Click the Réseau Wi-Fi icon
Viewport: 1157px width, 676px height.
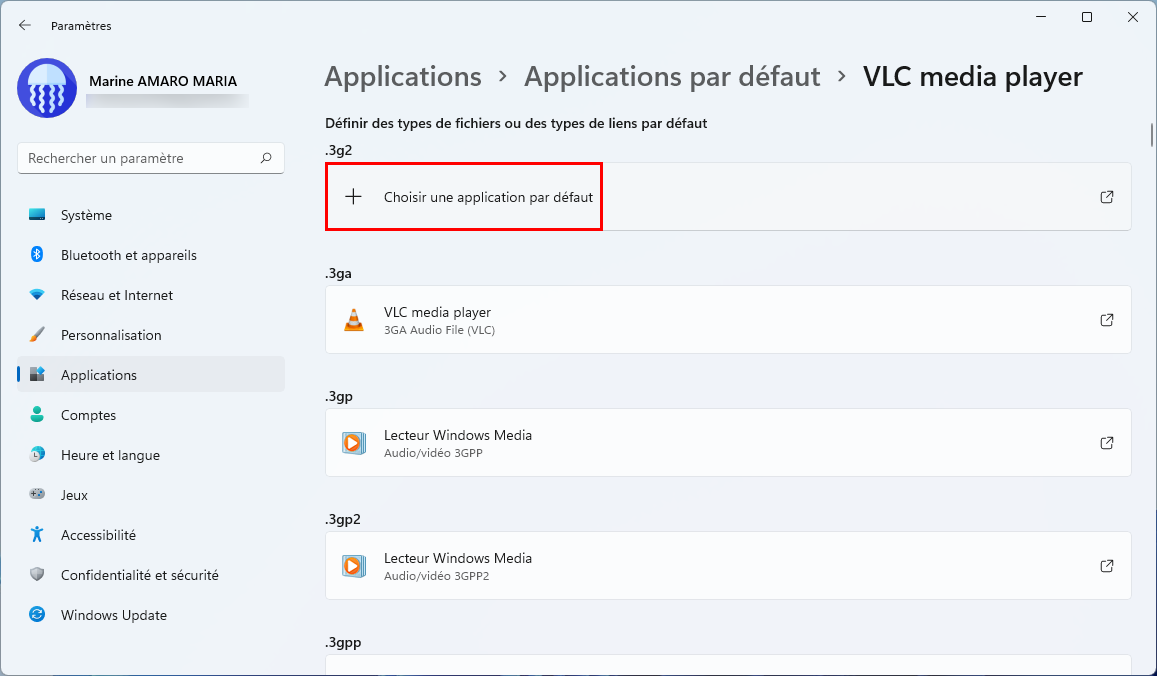pos(37,294)
